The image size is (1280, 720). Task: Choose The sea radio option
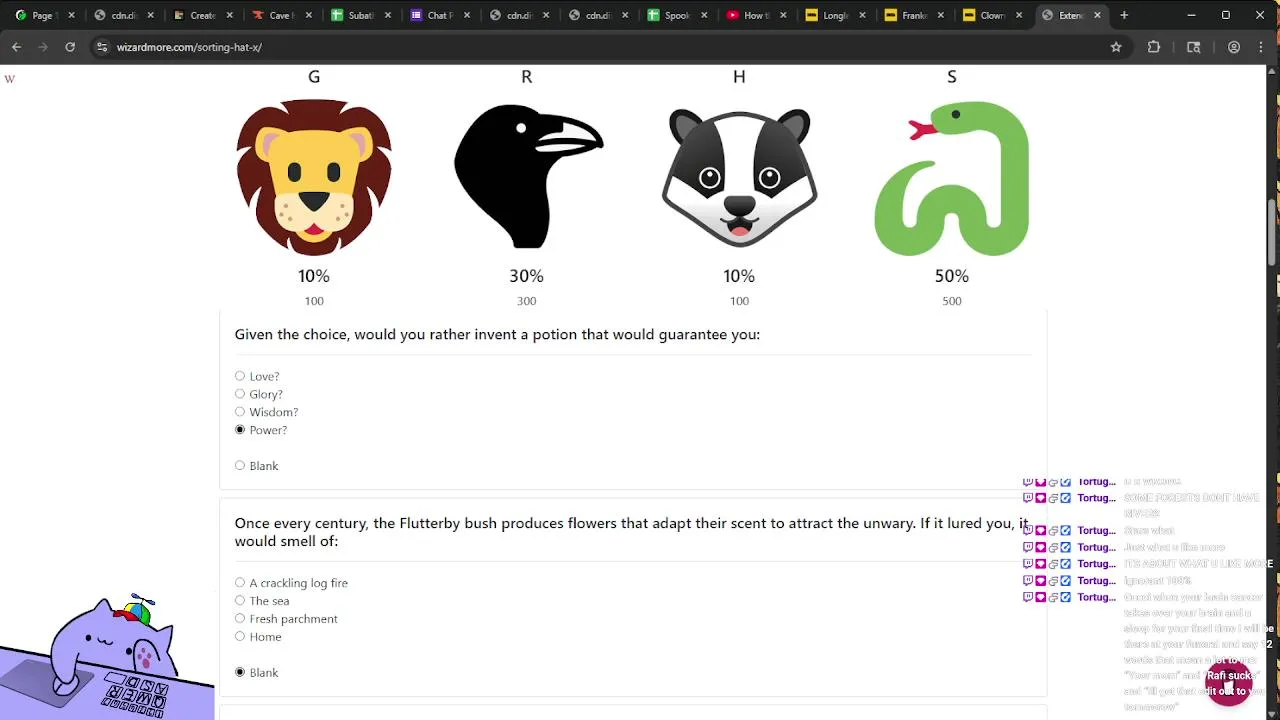tap(240, 601)
